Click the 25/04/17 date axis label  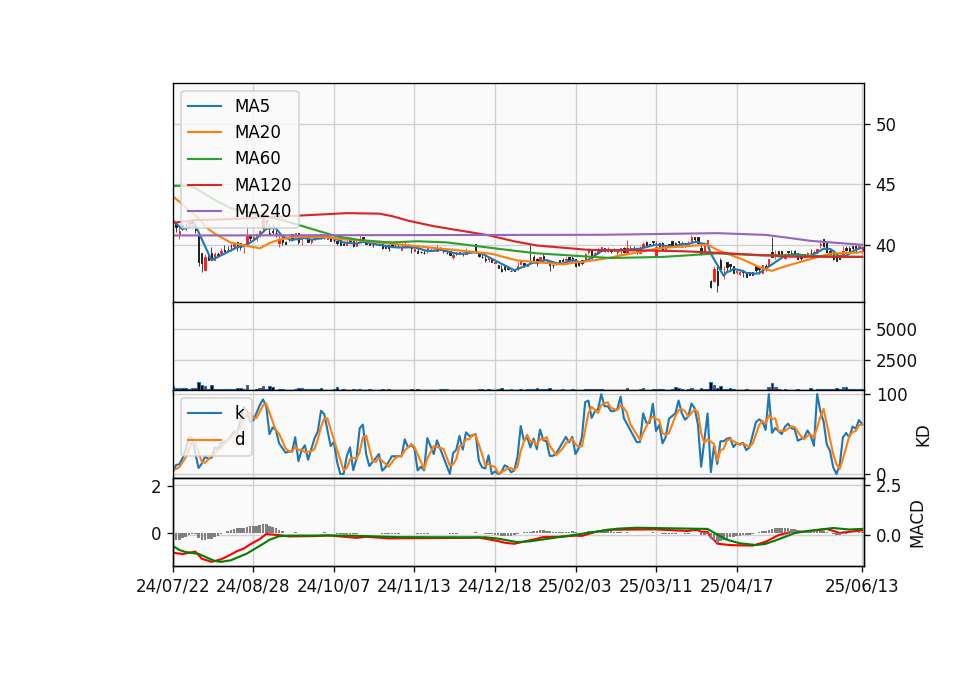pos(737,586)
